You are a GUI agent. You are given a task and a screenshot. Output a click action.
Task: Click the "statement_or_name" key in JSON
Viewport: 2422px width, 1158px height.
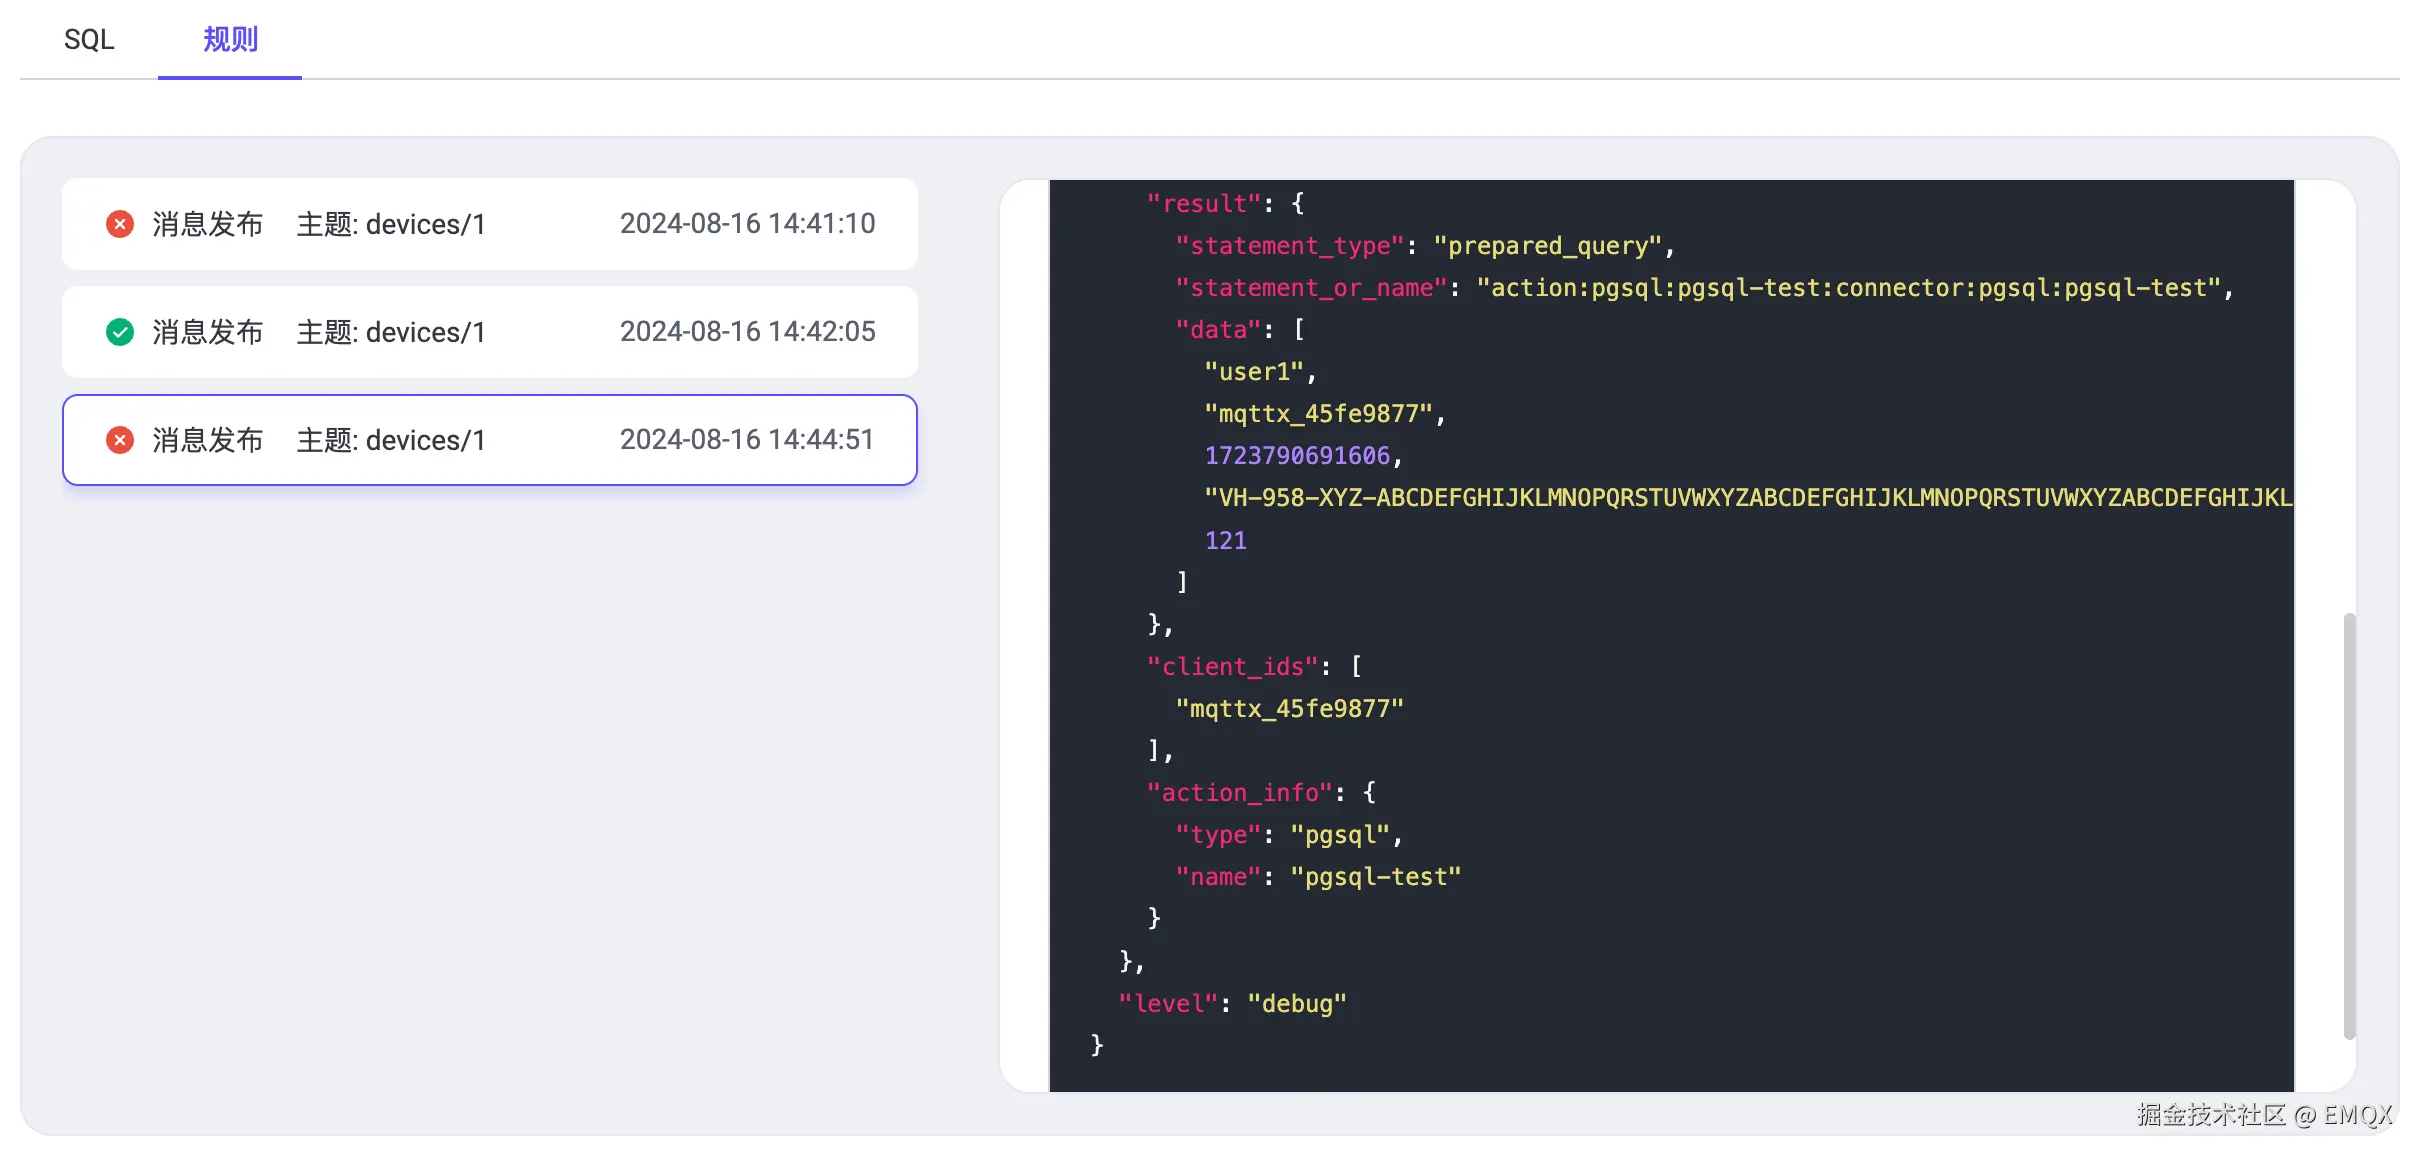tap(1311, 288)
